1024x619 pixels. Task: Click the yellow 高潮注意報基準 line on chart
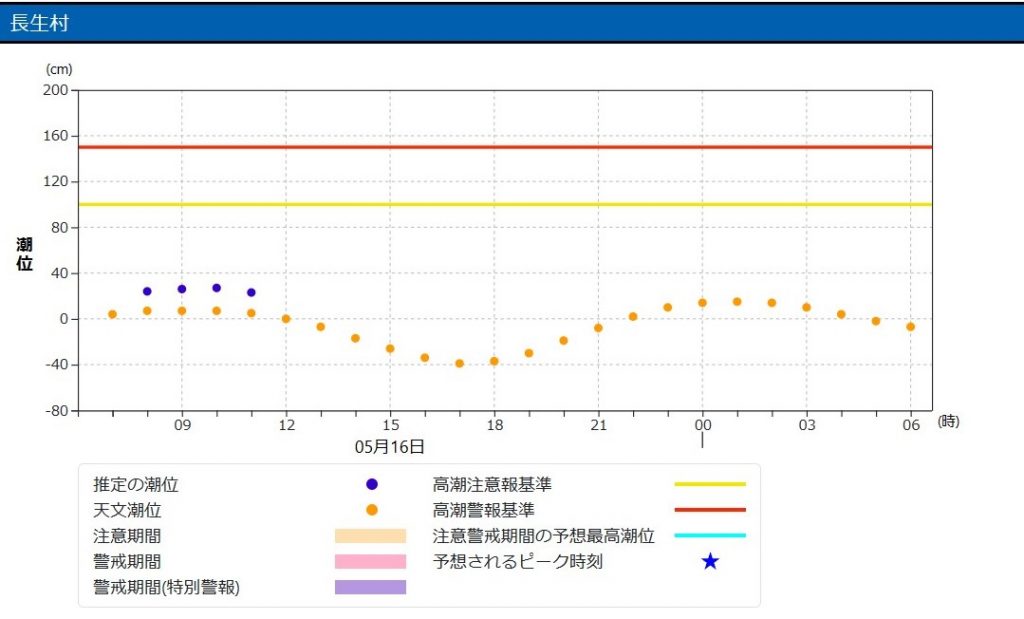click(x=505, y=204)
